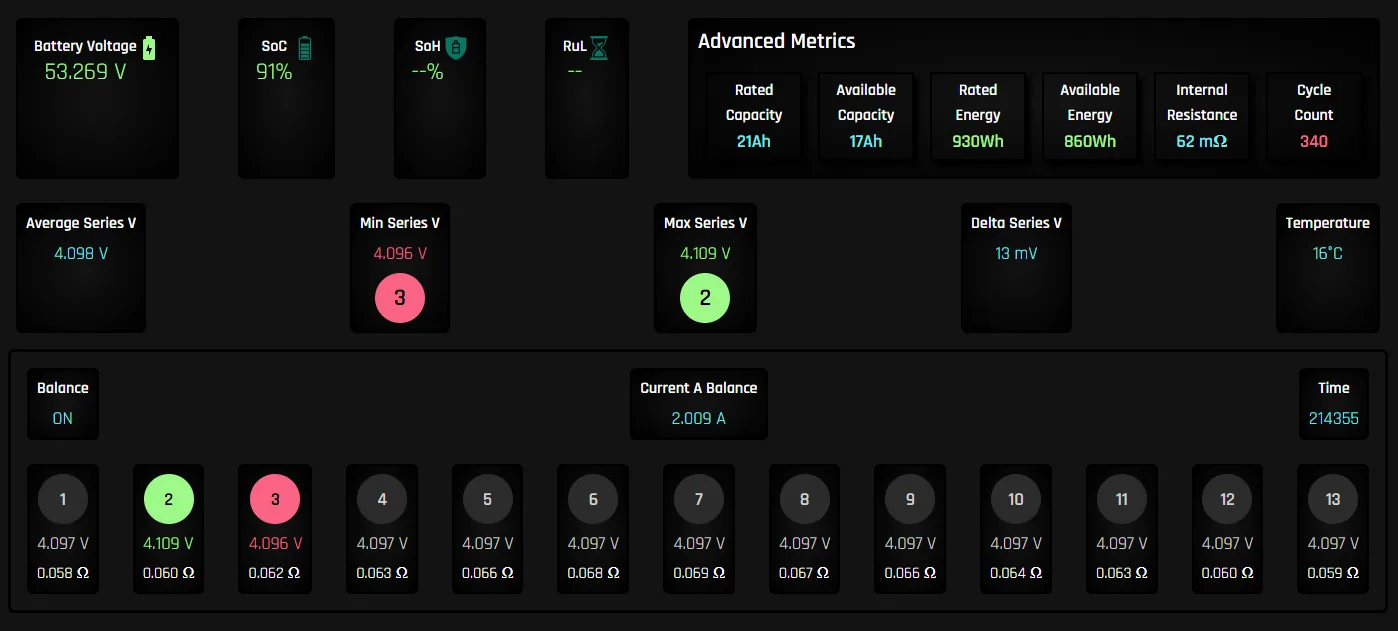Click the RuL hourglass icon
Viewport: 1398px width, 631px height.
(x=599, y=47)
